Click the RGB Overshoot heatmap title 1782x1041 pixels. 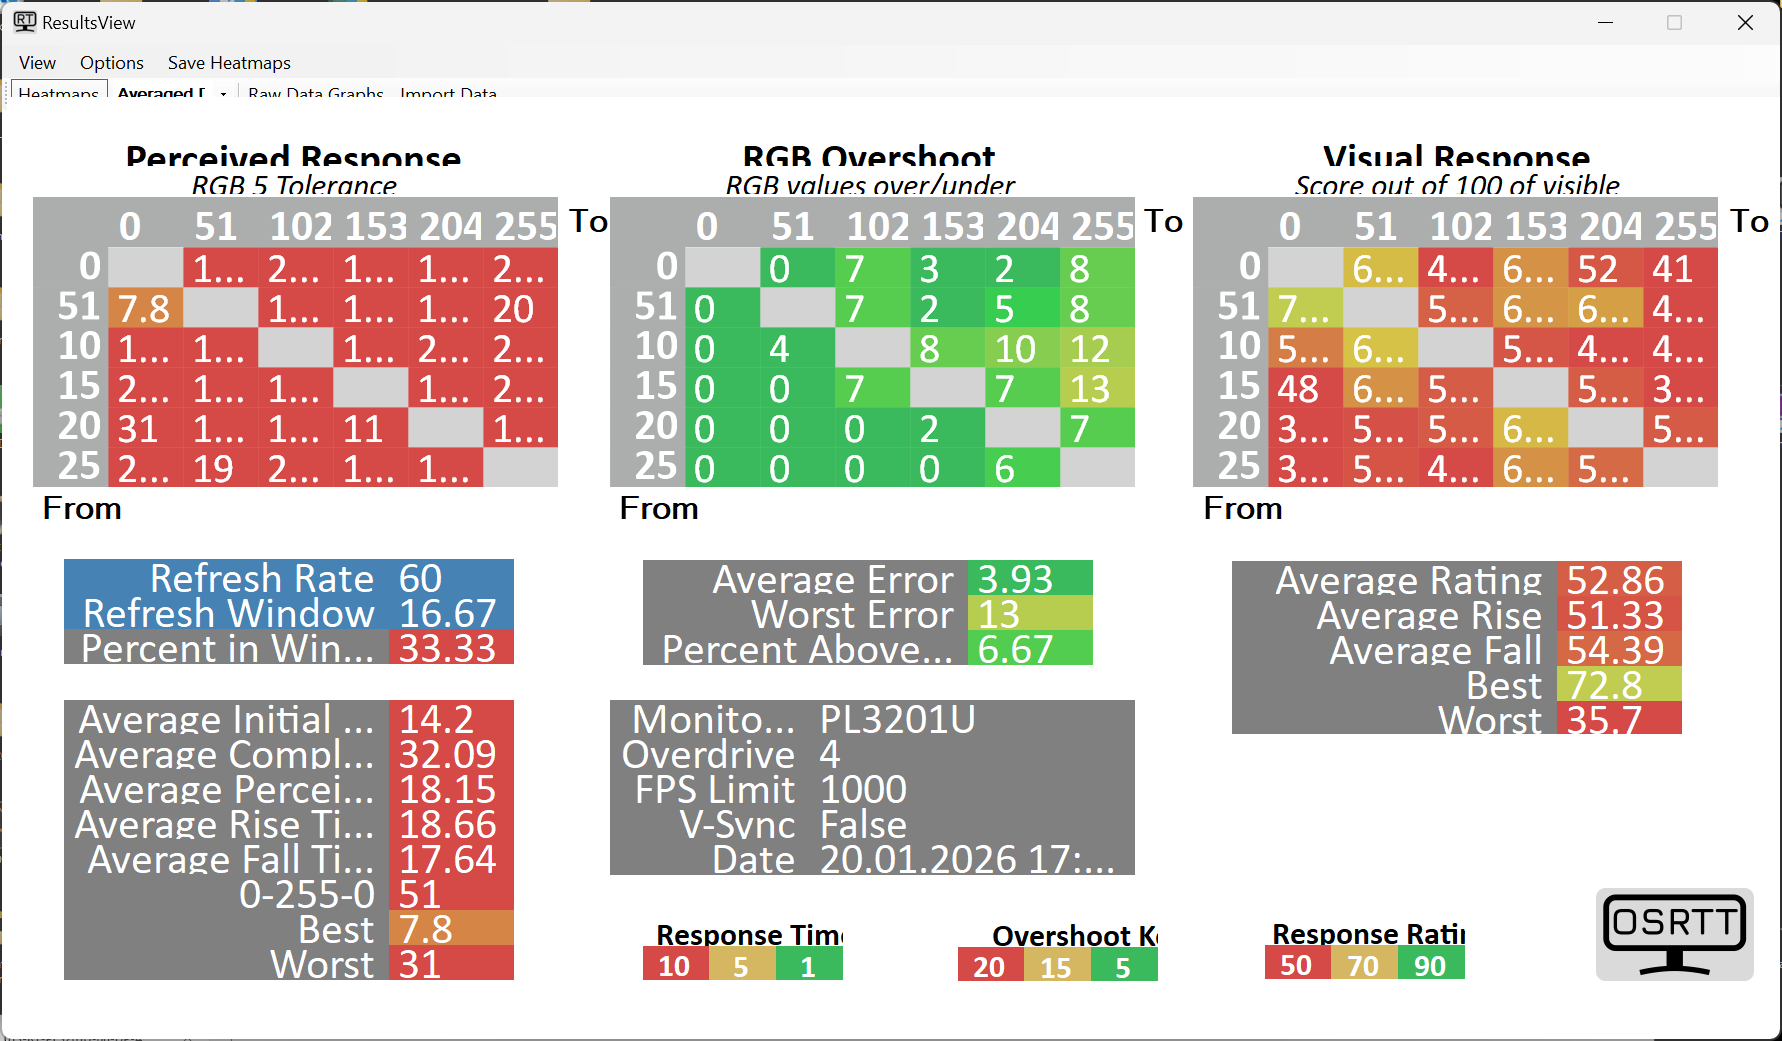point(868,157)
